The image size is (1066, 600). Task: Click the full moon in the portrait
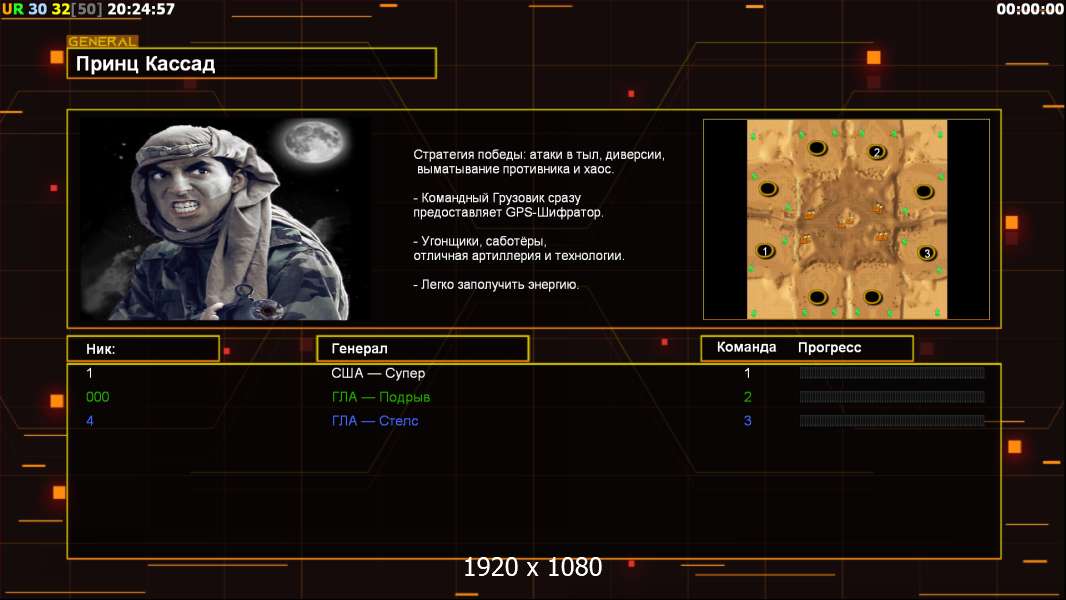tap(308, 143)
